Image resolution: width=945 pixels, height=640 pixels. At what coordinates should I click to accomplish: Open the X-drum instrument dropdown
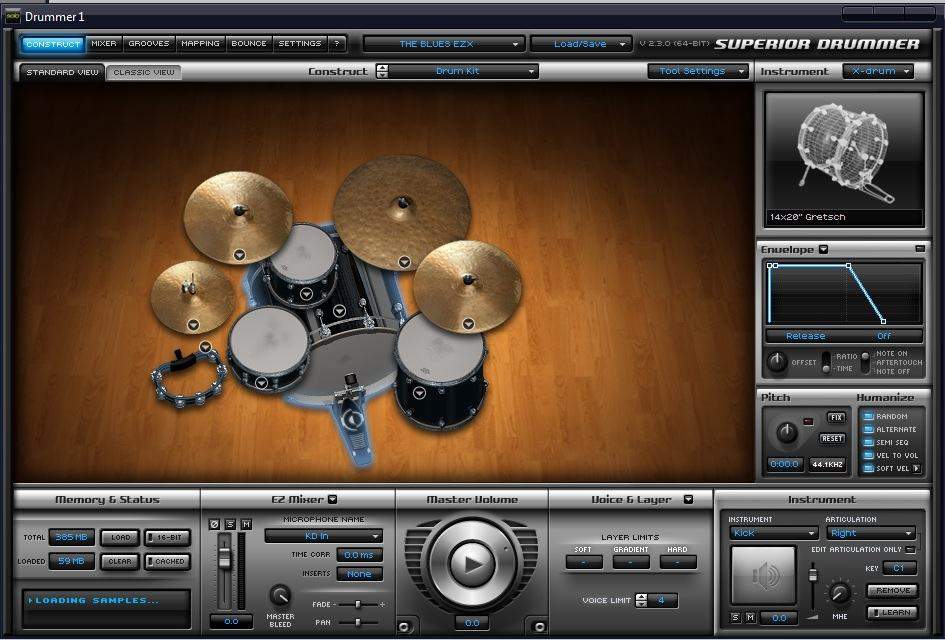pyautogui.click(x=878, y=71)
